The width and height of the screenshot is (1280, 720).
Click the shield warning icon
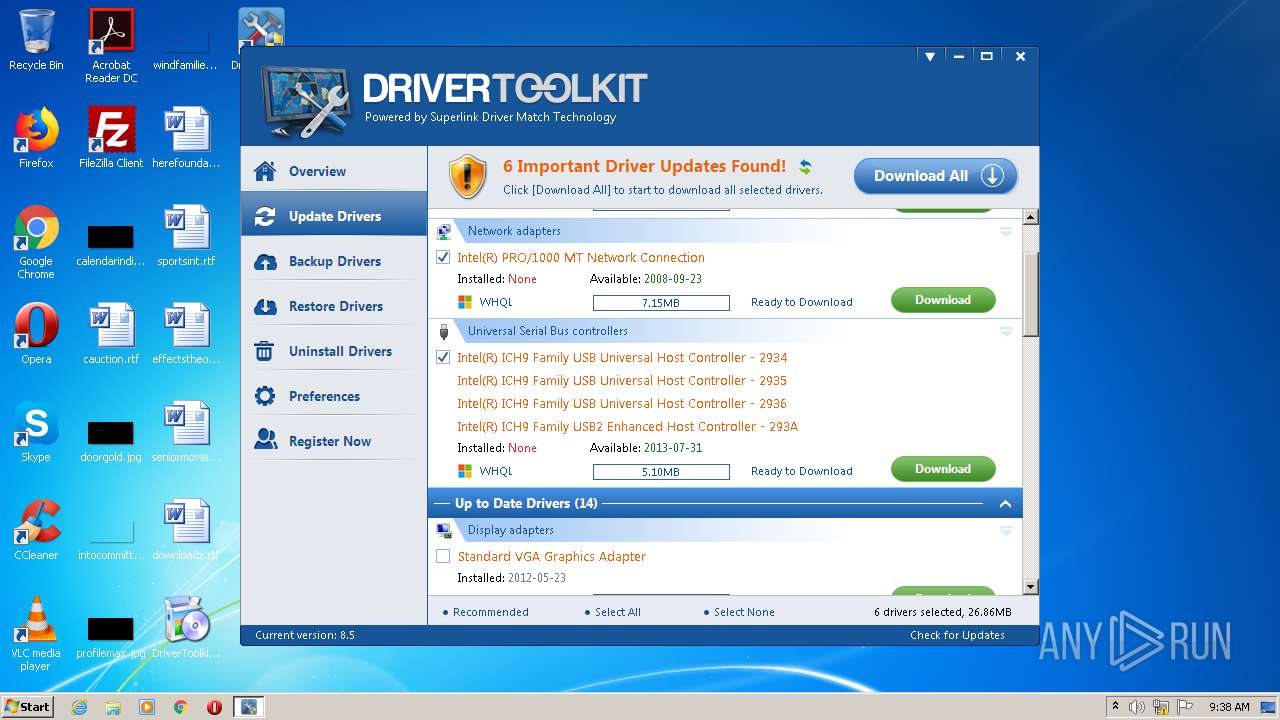pos(468,176)
